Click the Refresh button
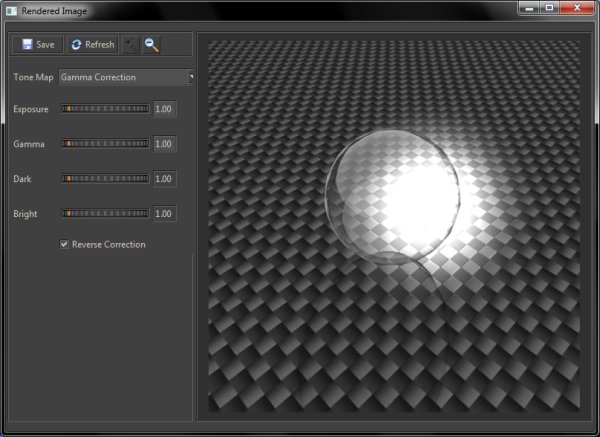Screen dimensions: 600x437 [92, 45]
